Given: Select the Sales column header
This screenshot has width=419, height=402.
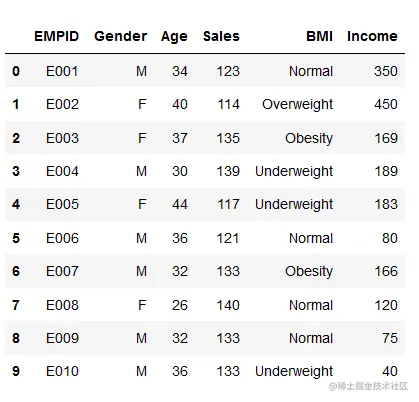Looking at the screenshot, I should [221, 36].
